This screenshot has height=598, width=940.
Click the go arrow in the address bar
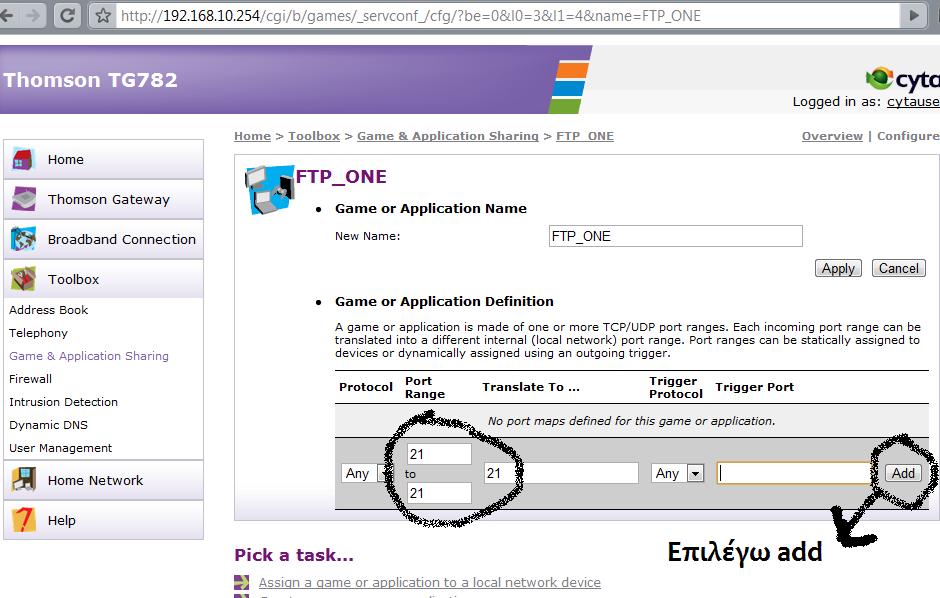[914, 16]
